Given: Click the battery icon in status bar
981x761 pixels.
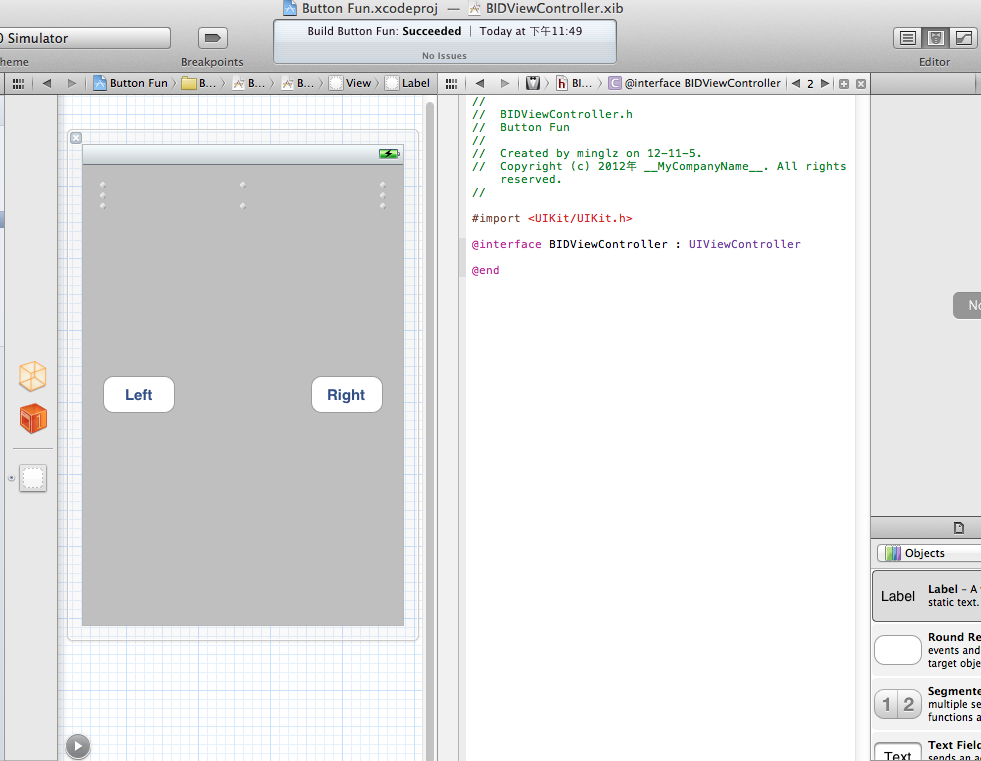Looking at the screenshot, I should pyautogui.click(x=389, y=153).
